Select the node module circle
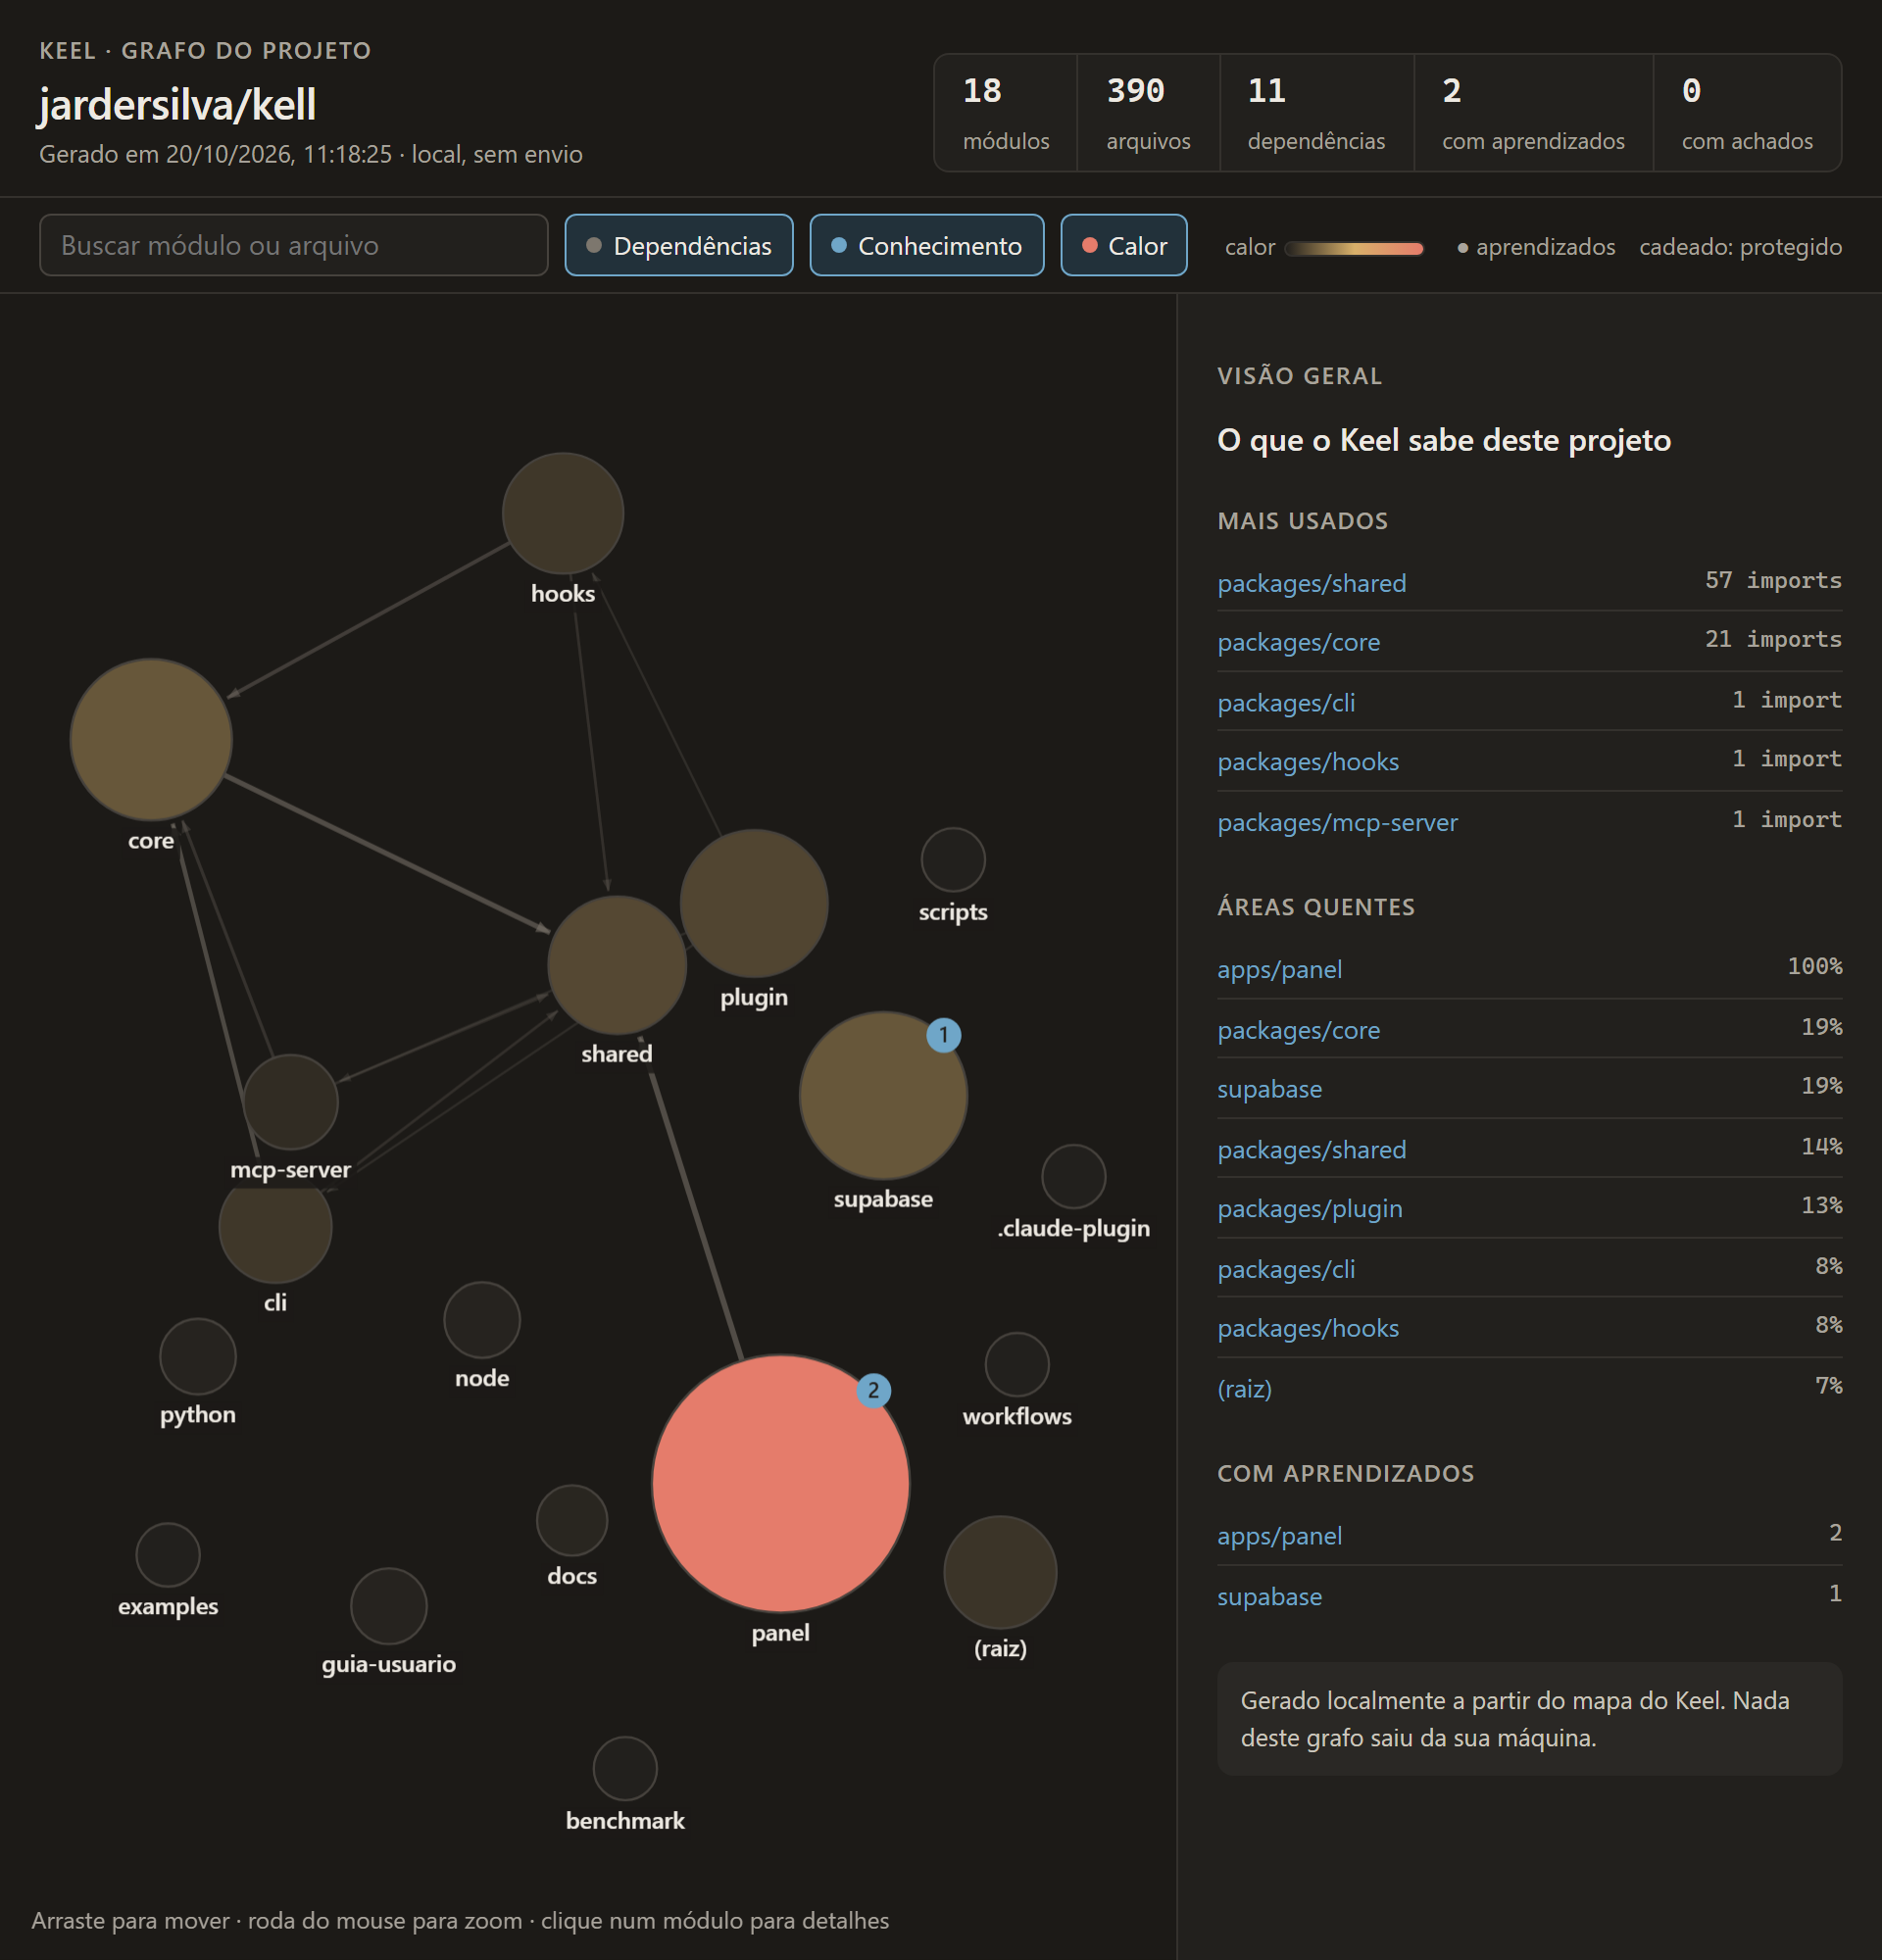The width and height of the screenshot is (1882, 1960). (482, 1320)
